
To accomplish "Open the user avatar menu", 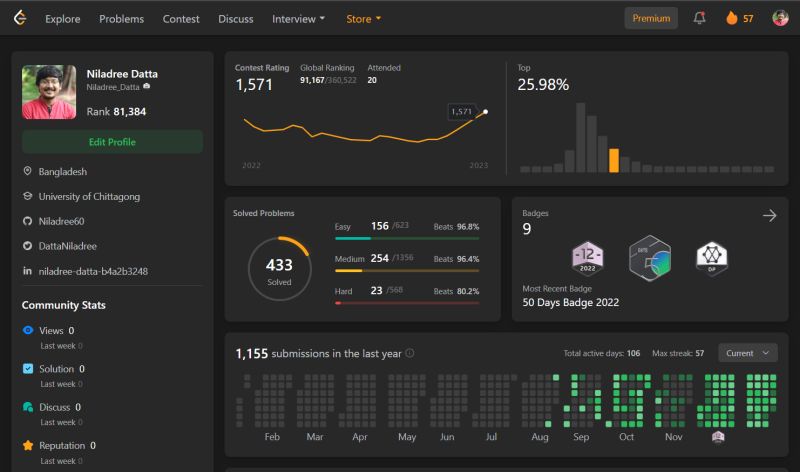I will coord(780,18).
